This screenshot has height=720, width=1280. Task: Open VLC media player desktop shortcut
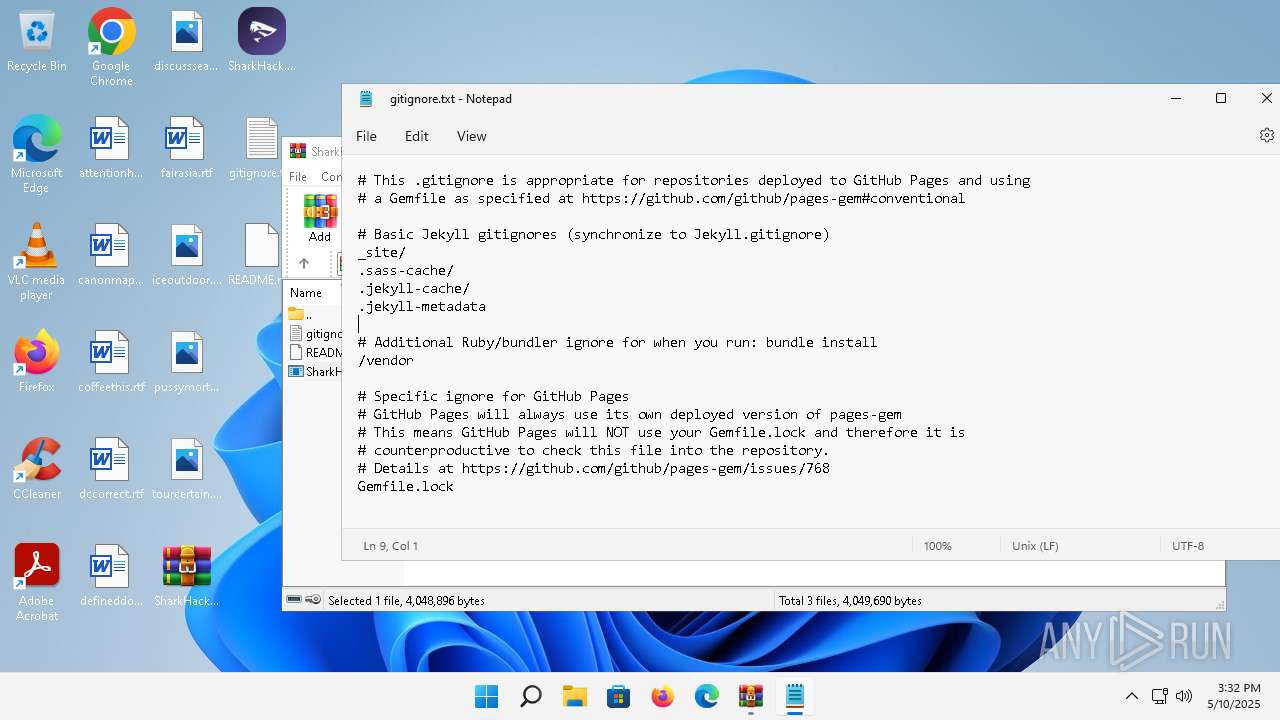pyautogui.click(x=37, y=262)
